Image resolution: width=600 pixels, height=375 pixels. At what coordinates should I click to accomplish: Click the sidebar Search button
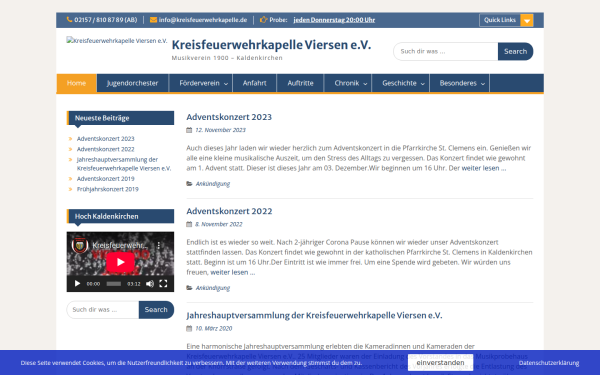pos(156,310)
